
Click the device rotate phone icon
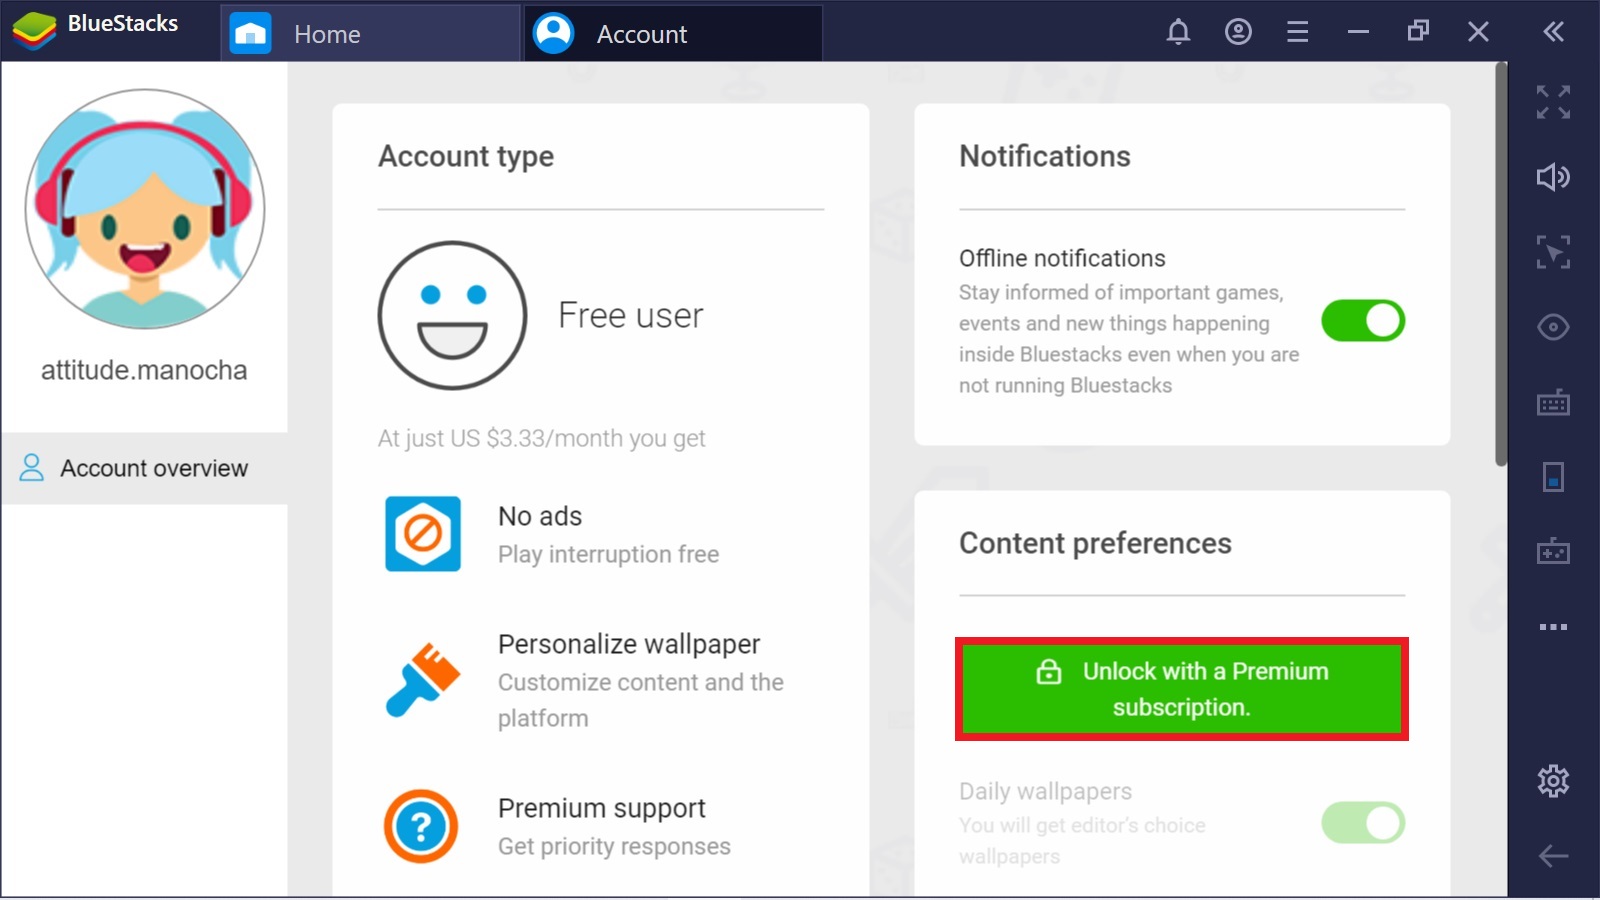(x=1553, y=477)
